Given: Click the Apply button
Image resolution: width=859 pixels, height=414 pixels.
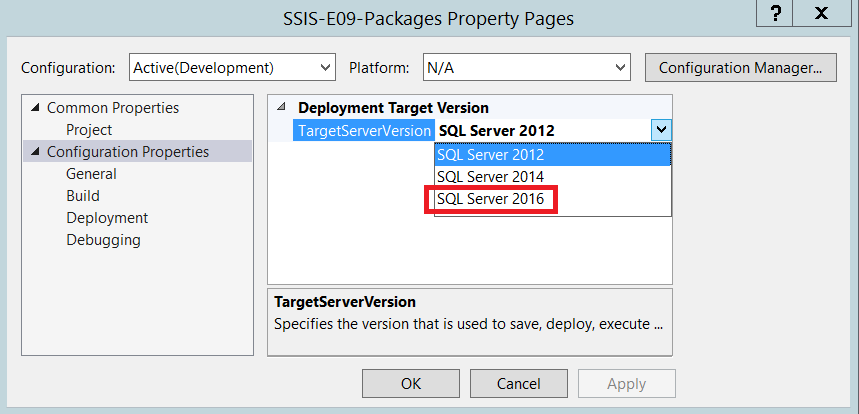Looking at the screenshot, I should coord(627,383).
